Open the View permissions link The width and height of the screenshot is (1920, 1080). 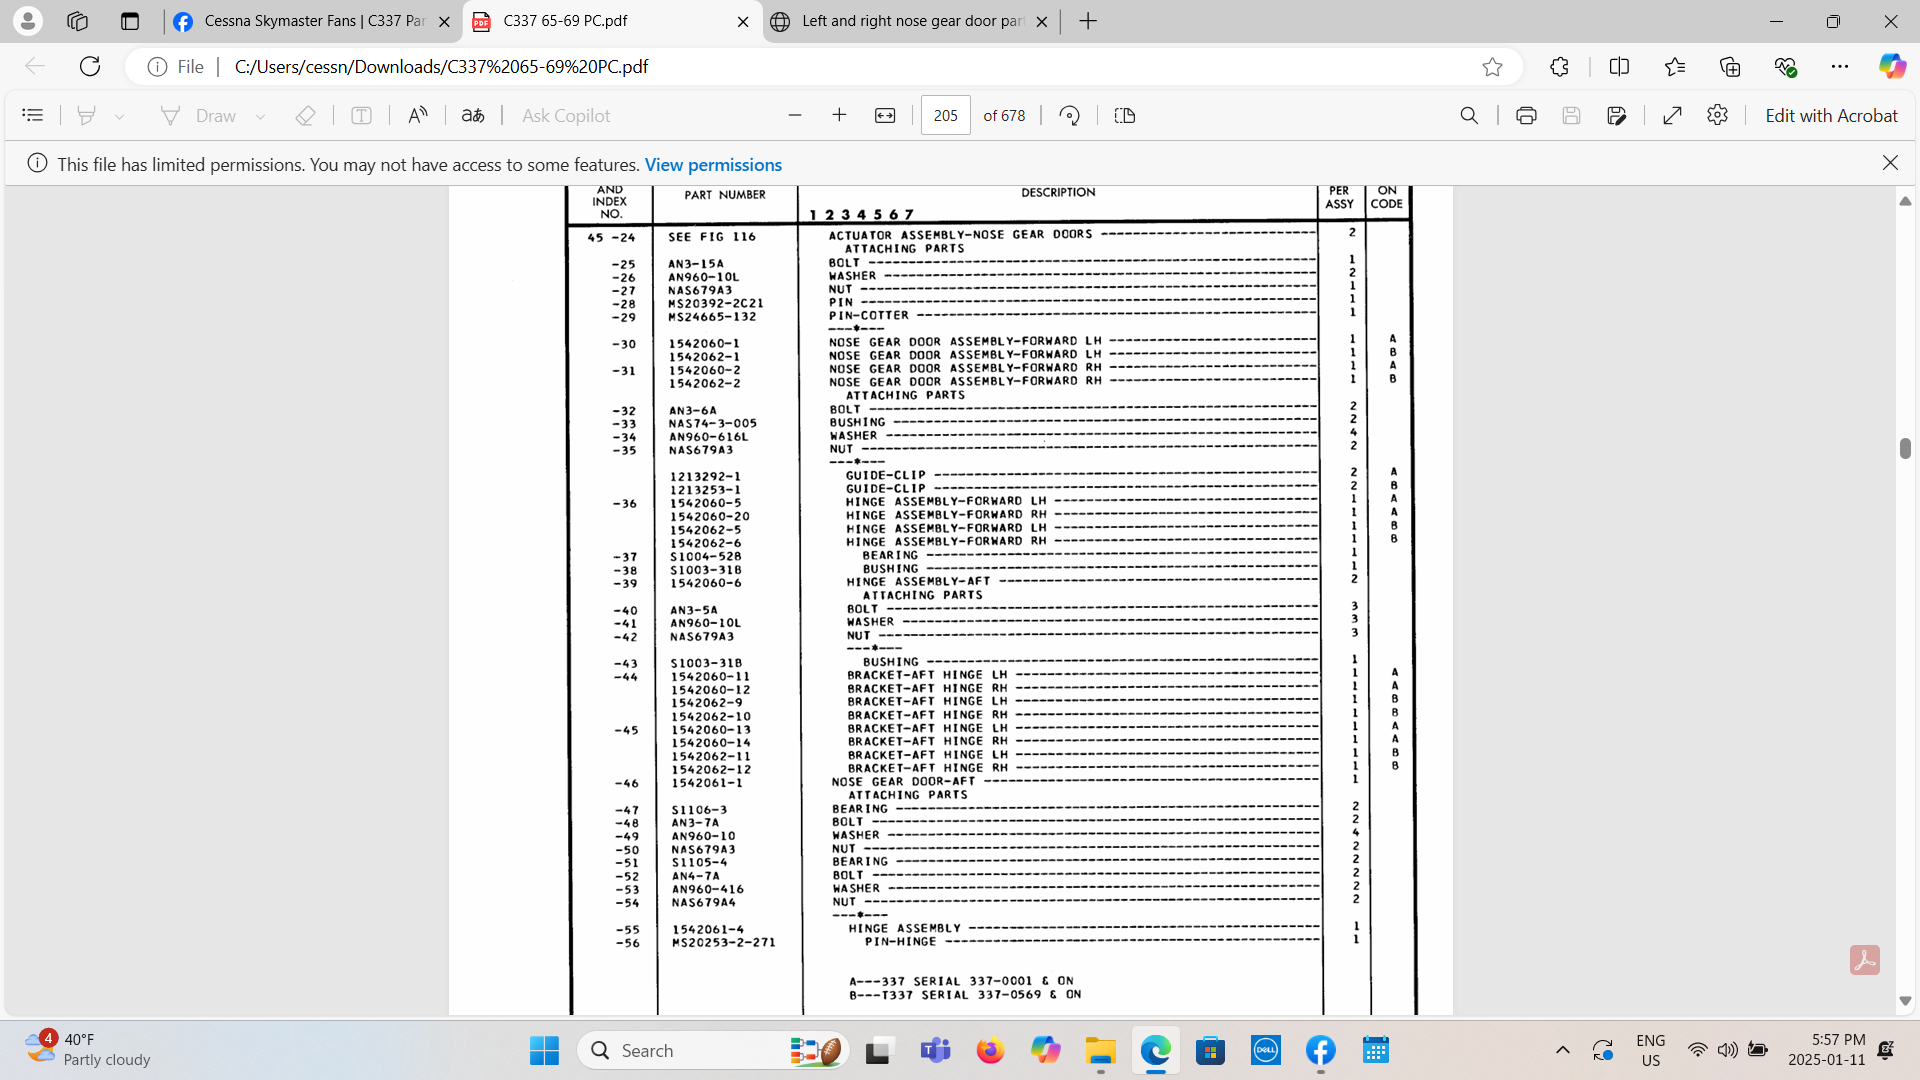click(x=713, y=165)
